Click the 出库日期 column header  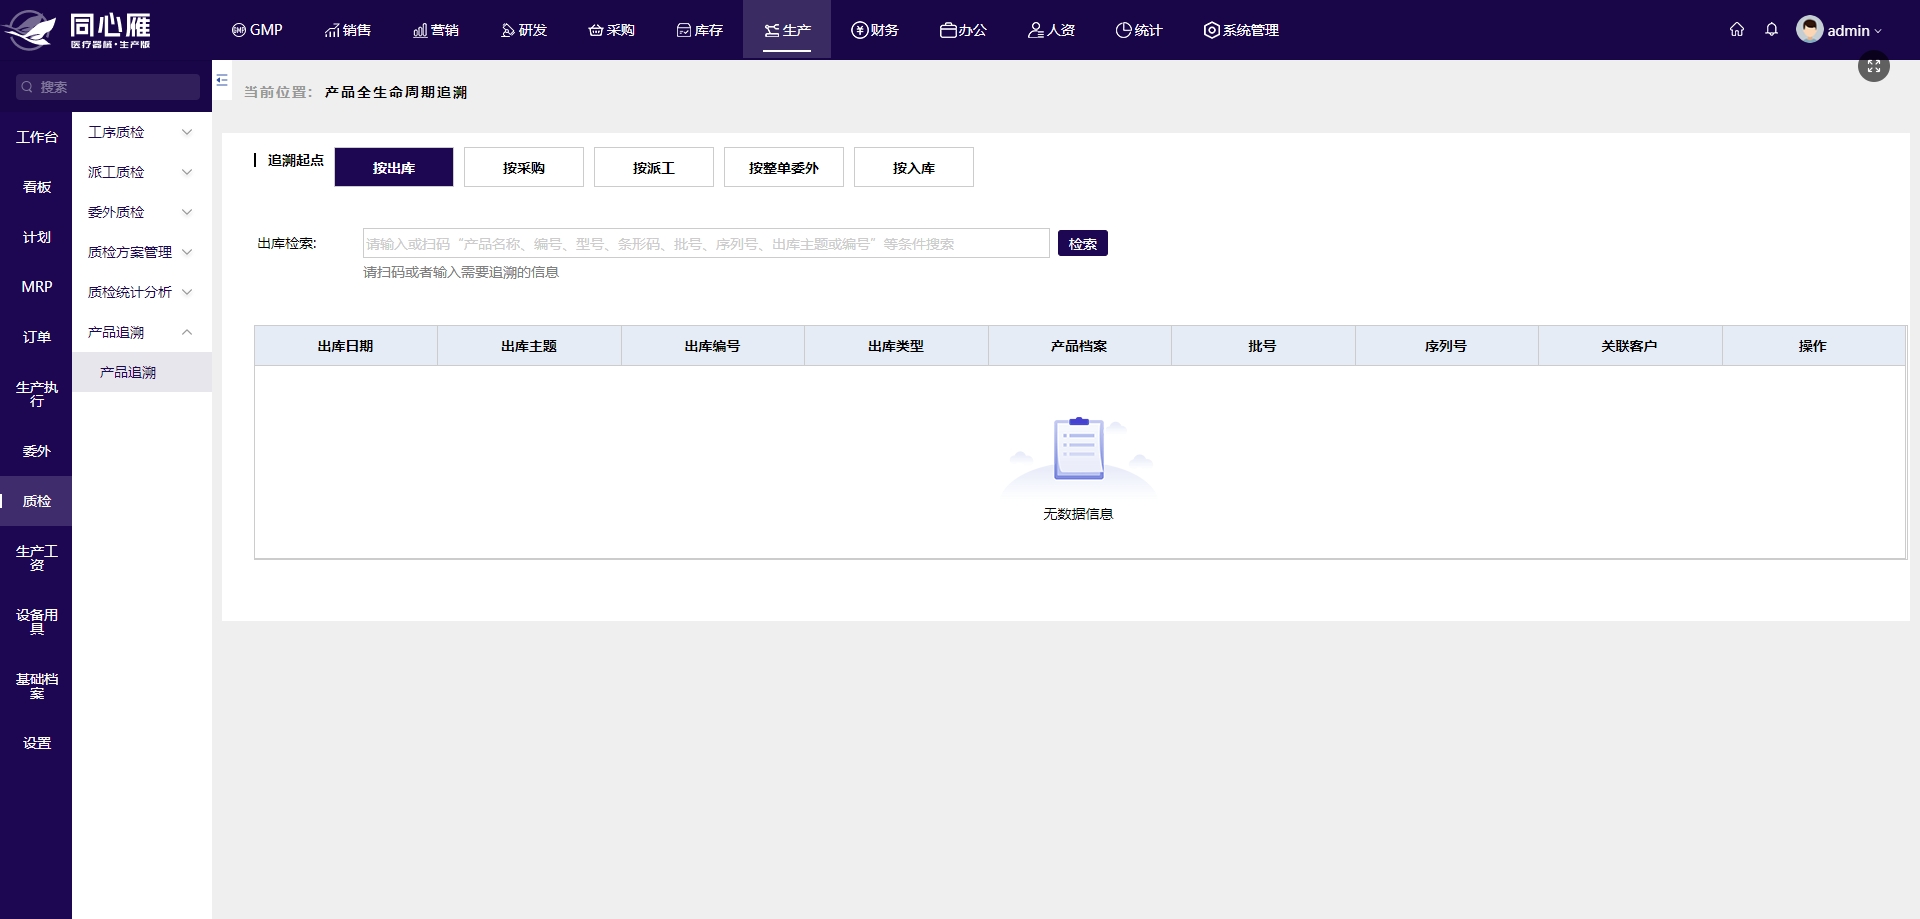coord(345,346)
